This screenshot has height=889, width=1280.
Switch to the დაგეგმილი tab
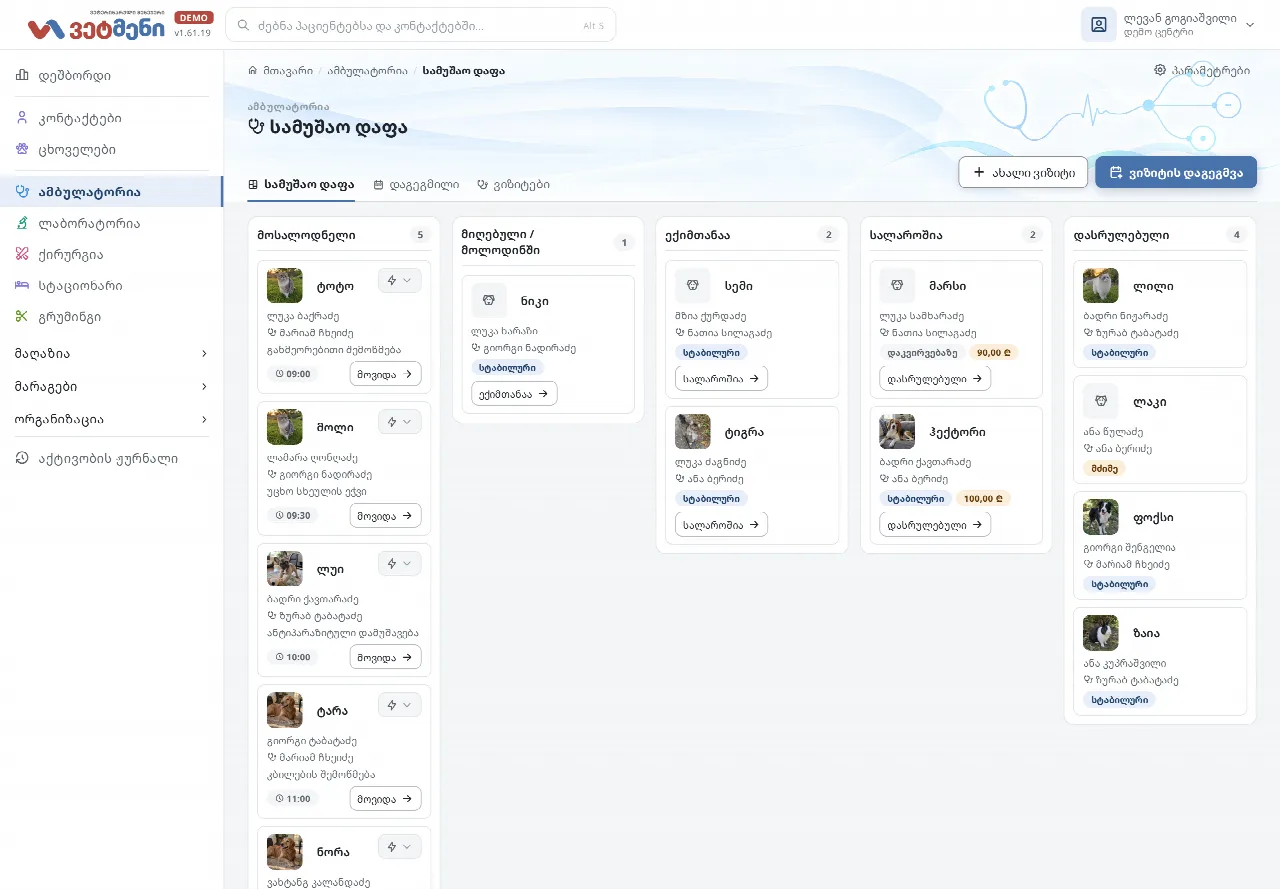coord(416,185)
